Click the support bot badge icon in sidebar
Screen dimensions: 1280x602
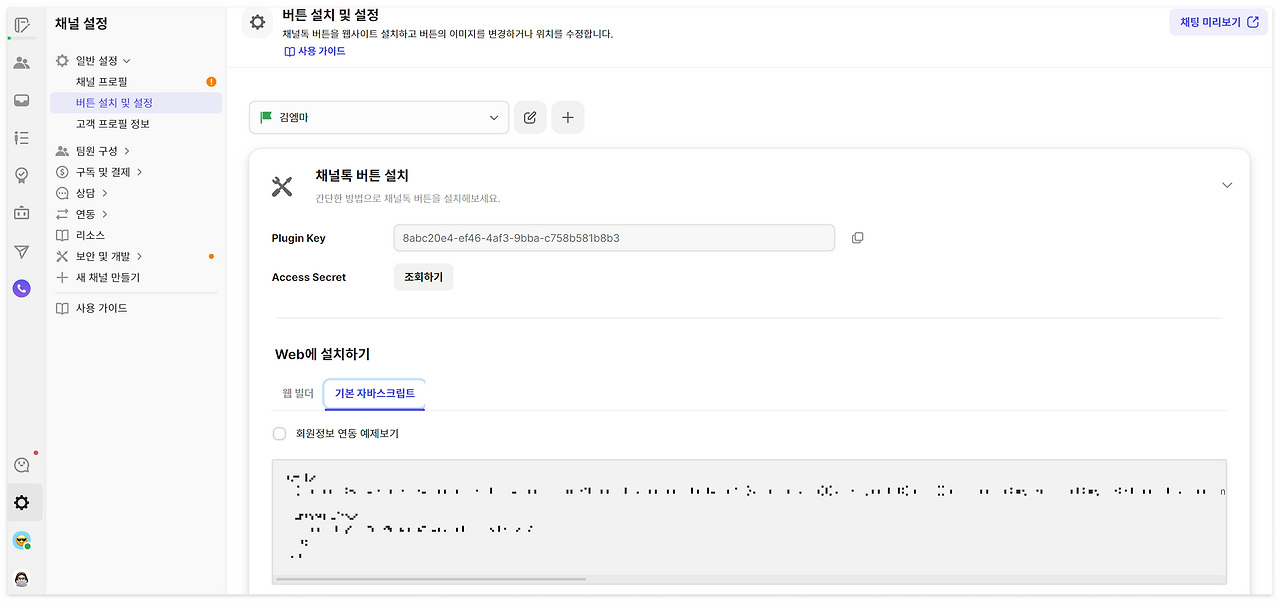[21, 175]
